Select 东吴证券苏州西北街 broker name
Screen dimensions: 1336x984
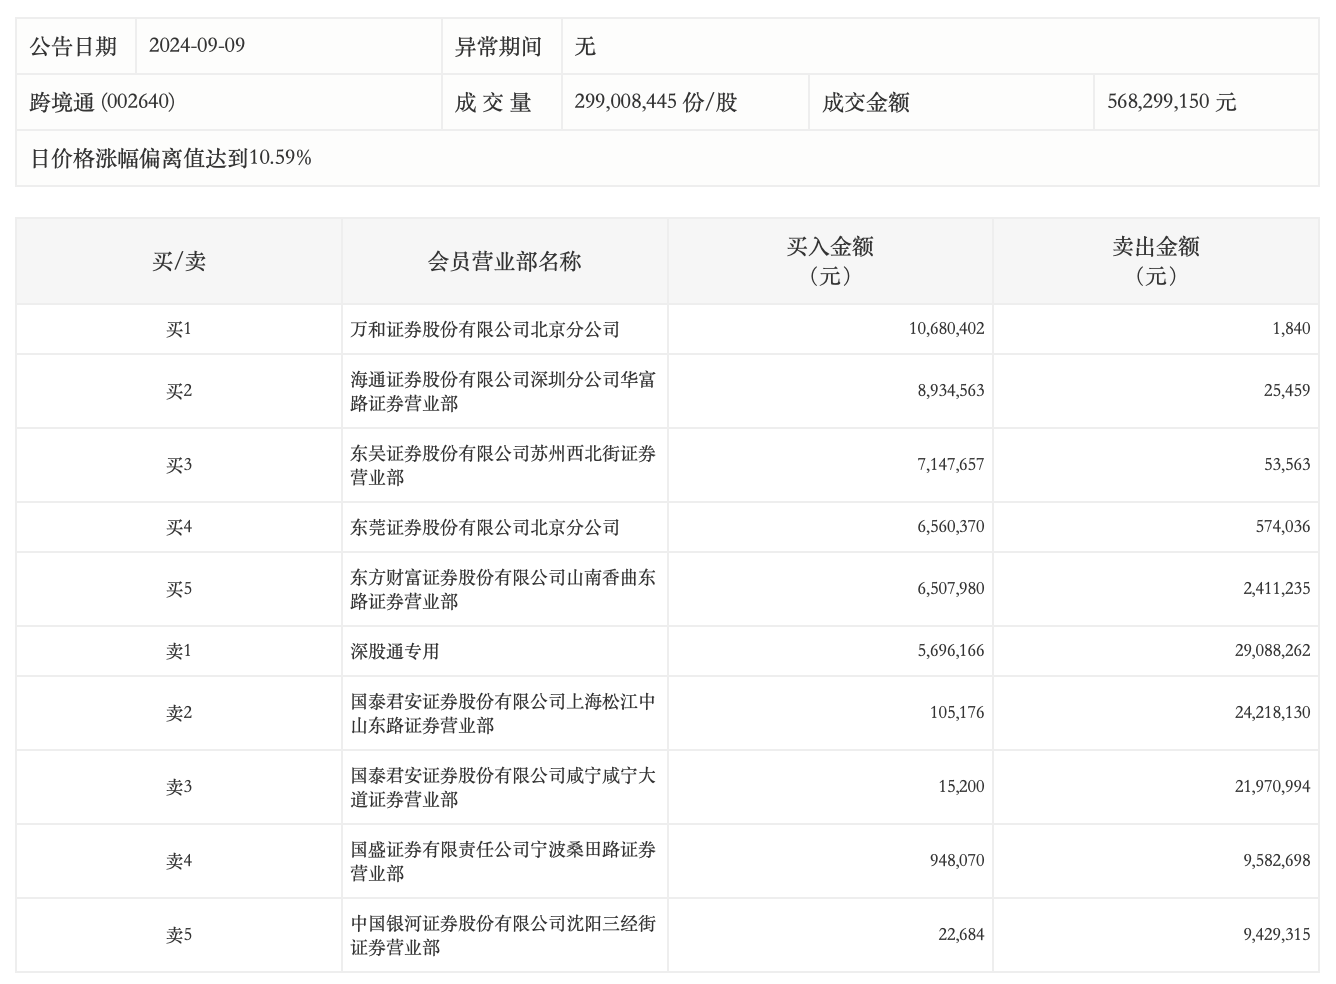[502, 466]
